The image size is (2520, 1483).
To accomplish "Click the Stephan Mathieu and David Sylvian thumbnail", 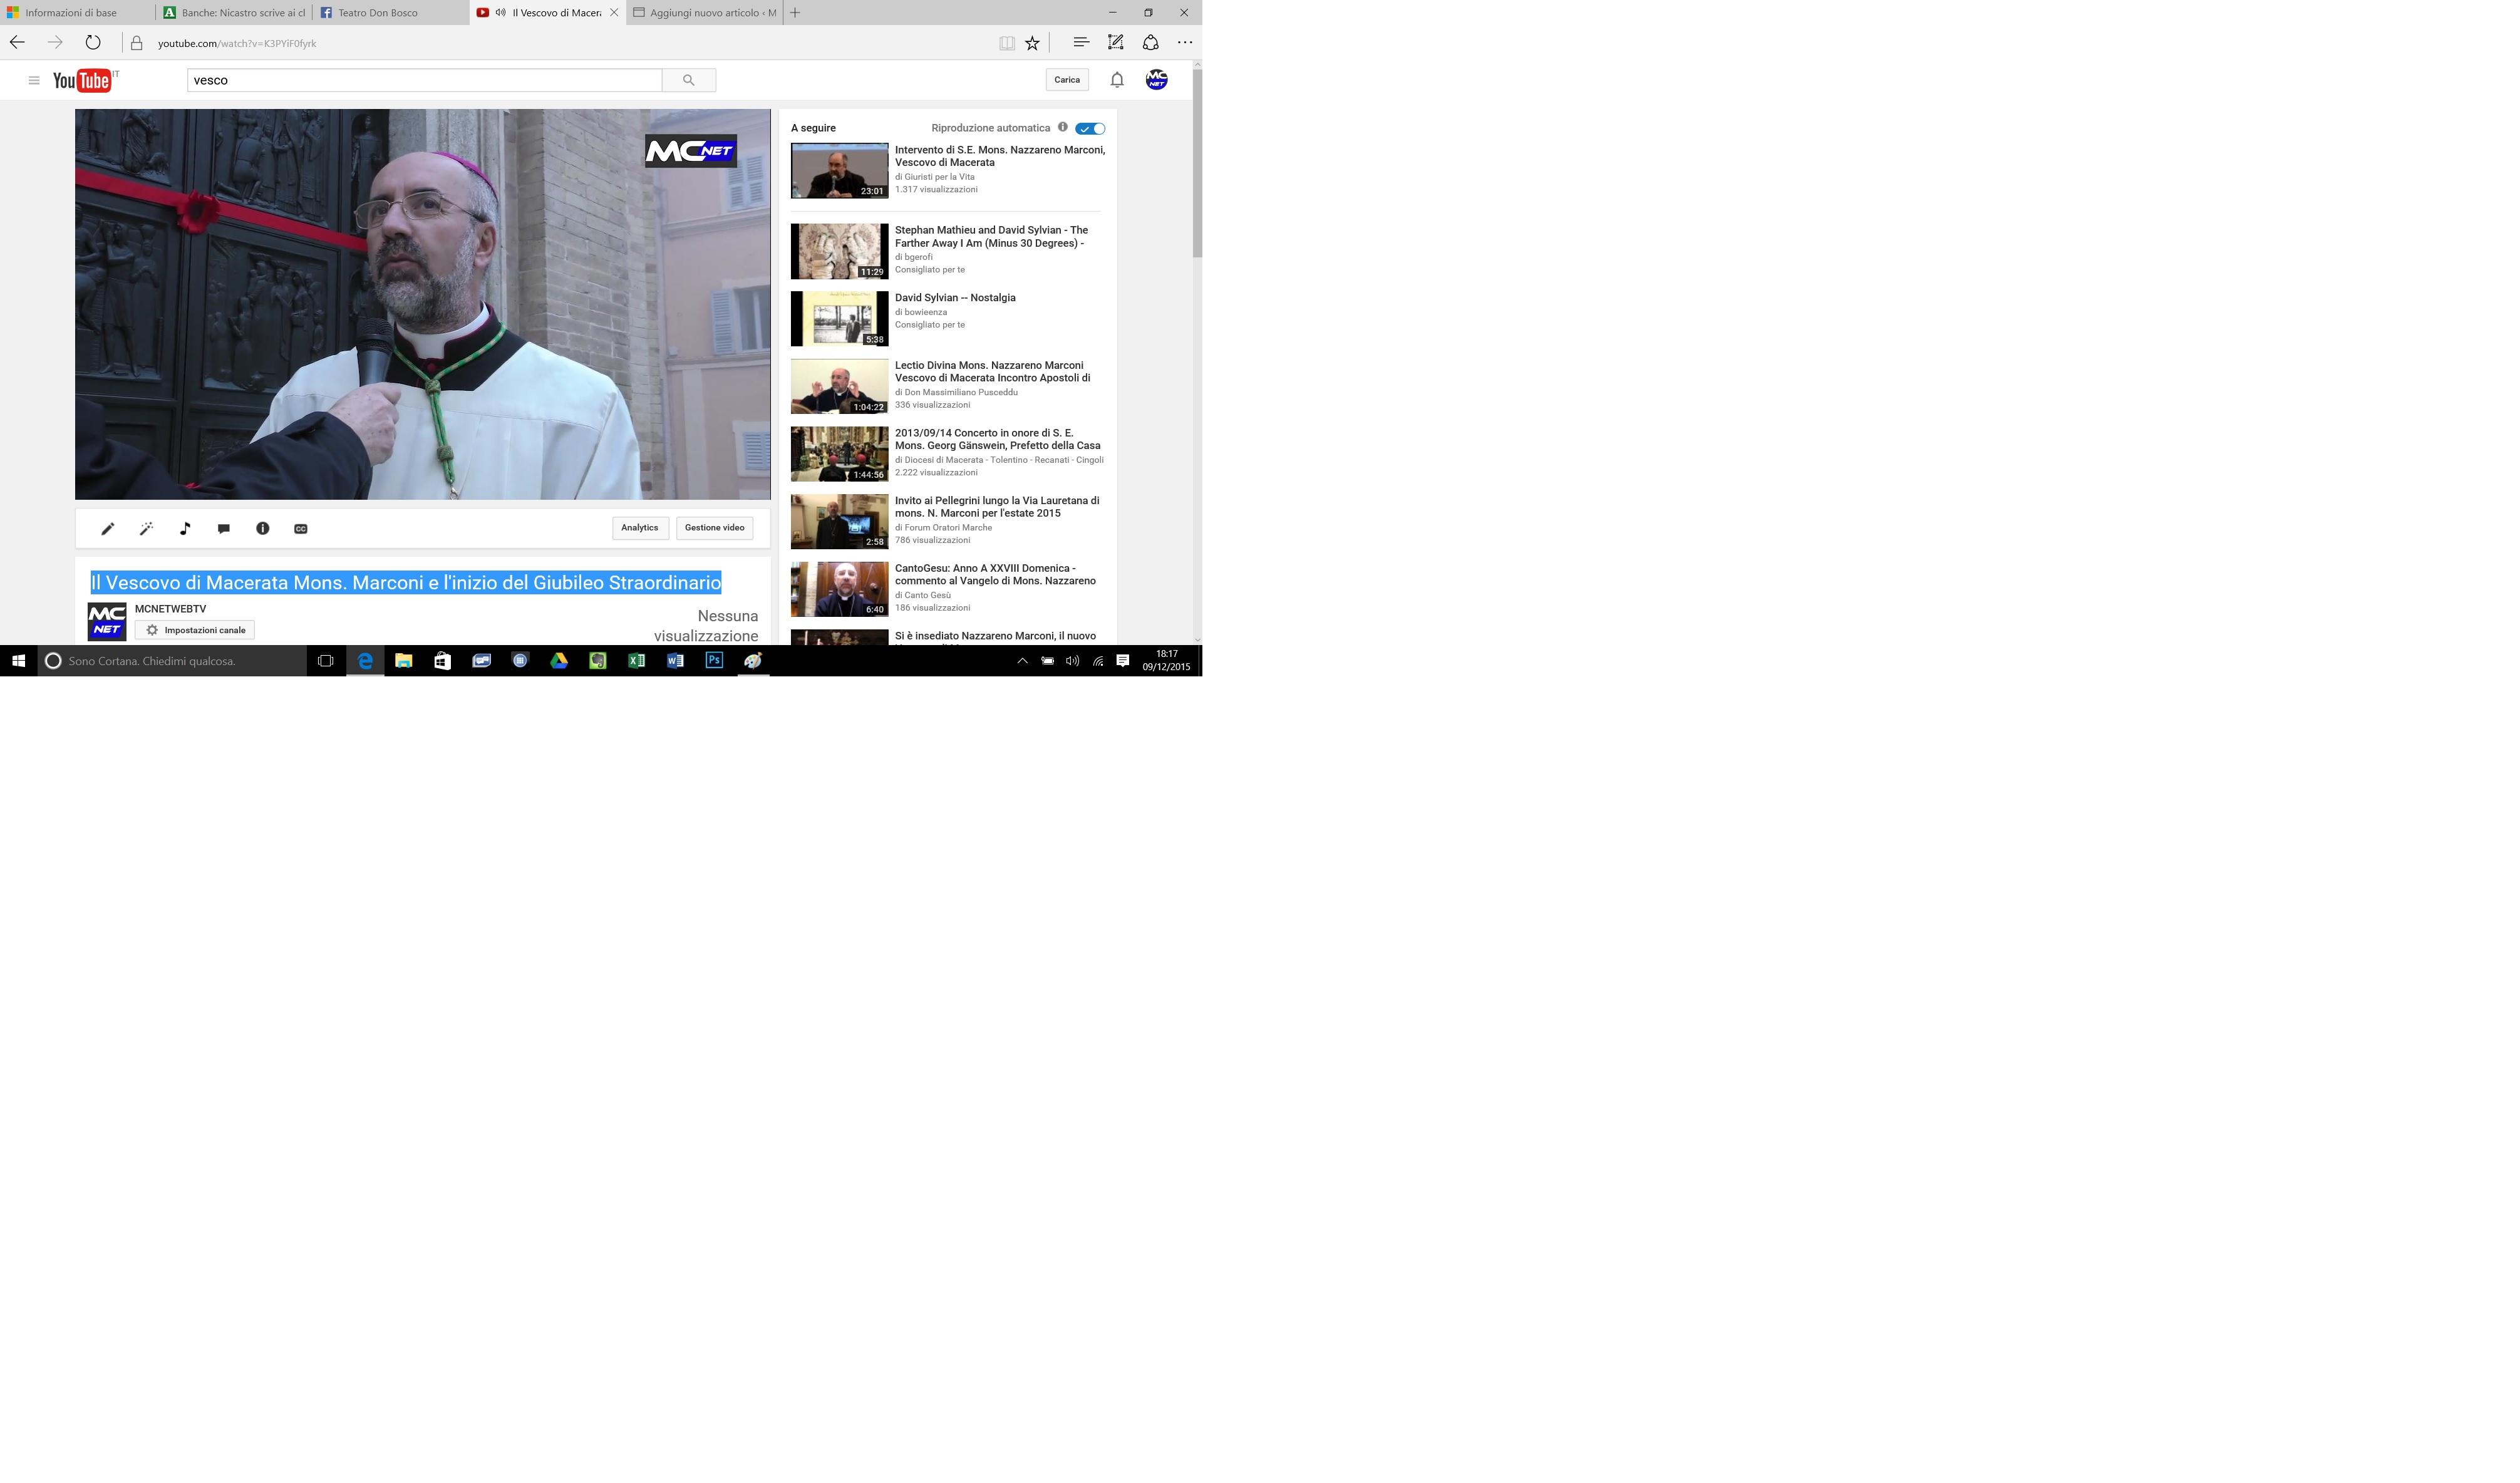I will click(x=839, y=251).
